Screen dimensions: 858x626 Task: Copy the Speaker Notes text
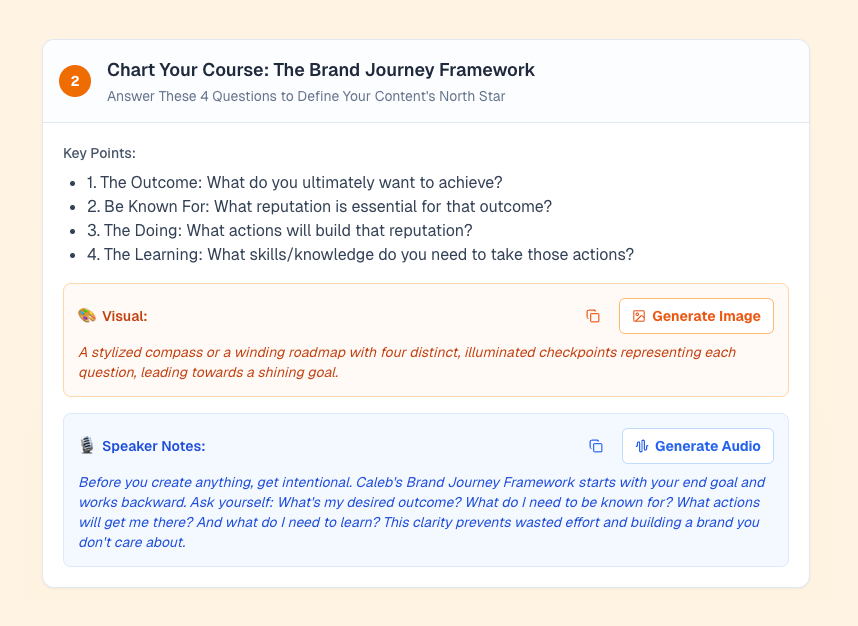[596, 446]
